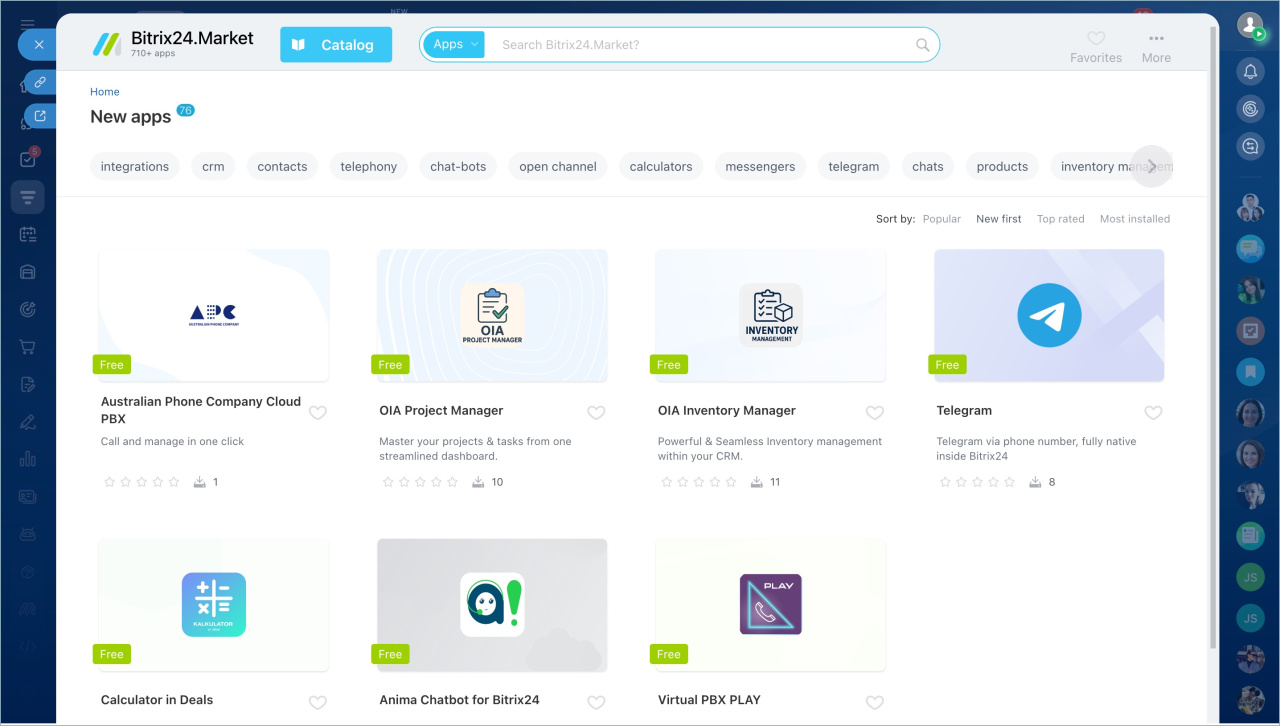The width and height of the screenshot is (1280, 726).
Task: Open the More options menu
Action: (x=1156, y=39)
